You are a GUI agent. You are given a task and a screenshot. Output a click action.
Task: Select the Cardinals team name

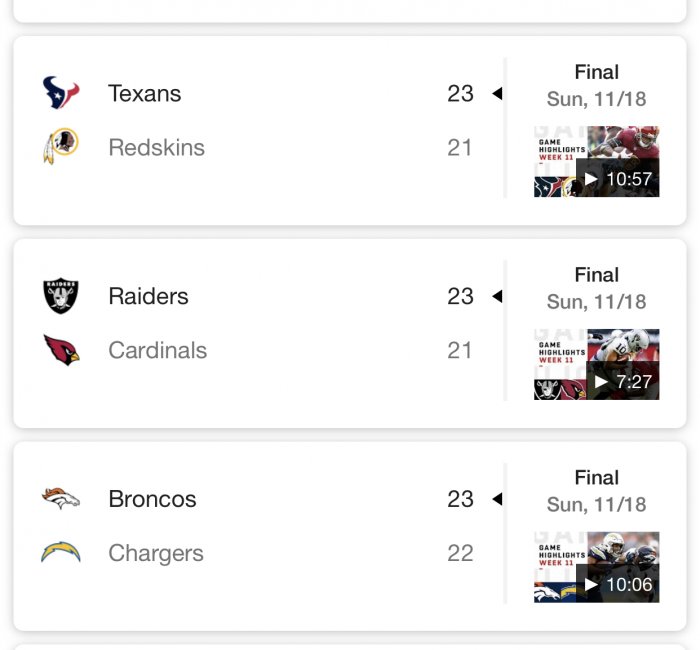click(x=158, y=351)
